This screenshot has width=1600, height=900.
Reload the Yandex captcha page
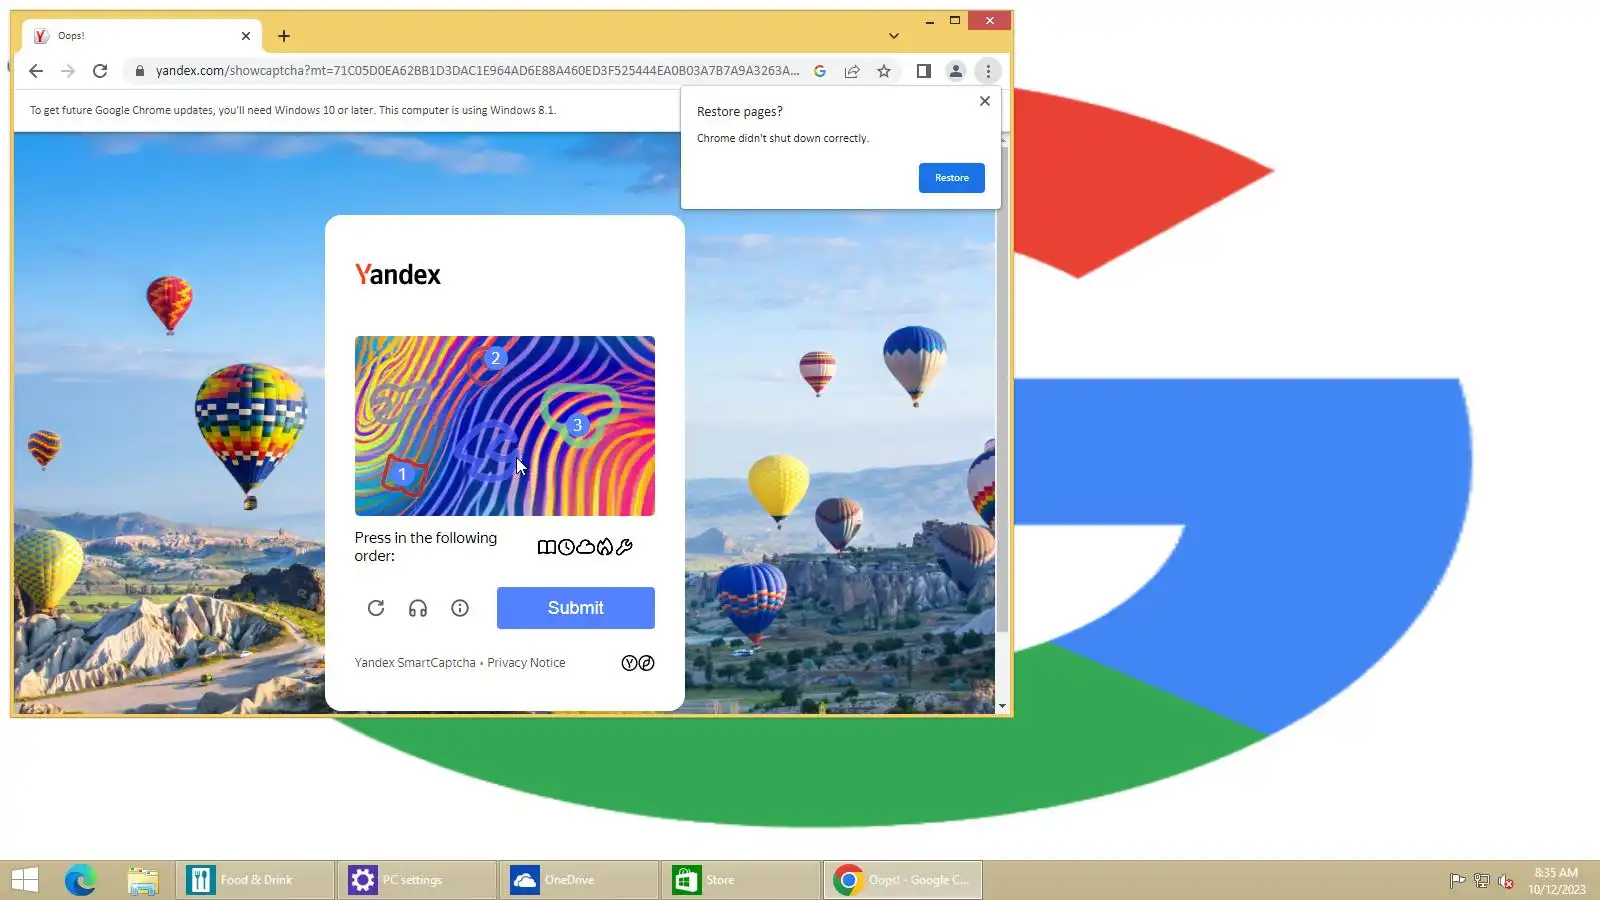(100, 71)
